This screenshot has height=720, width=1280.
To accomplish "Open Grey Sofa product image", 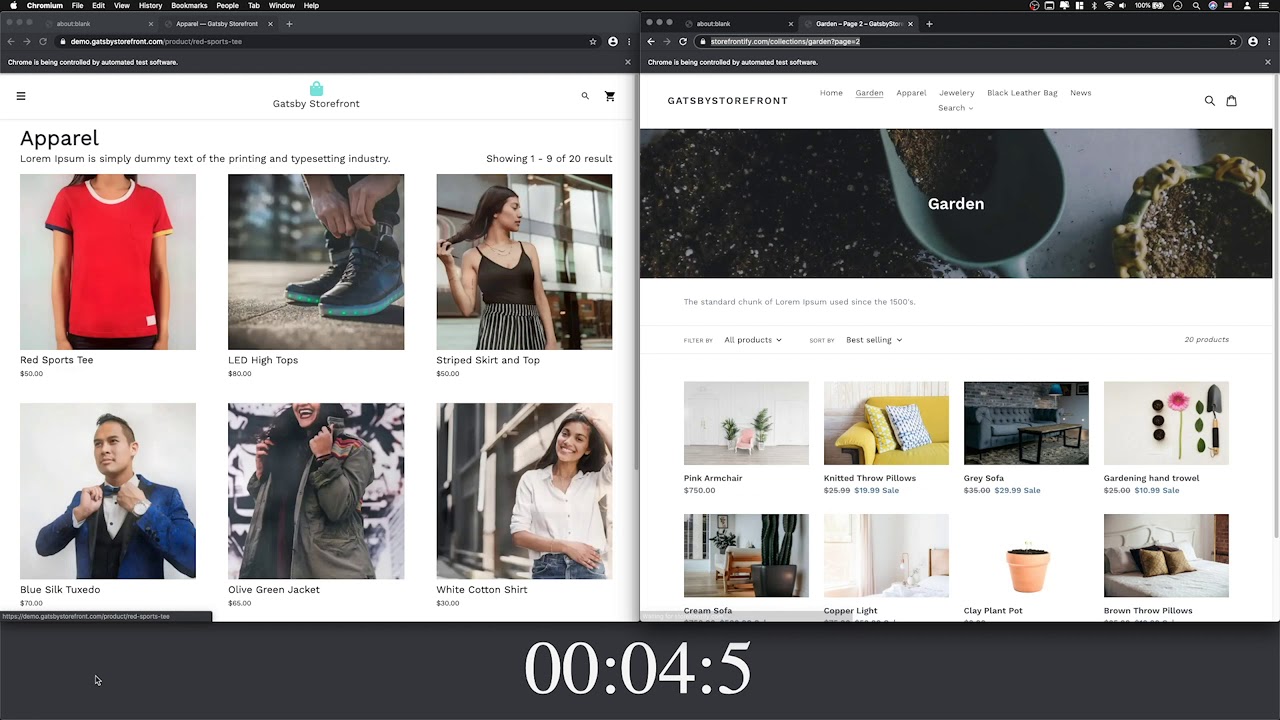I will click(x=1026, y=423).
